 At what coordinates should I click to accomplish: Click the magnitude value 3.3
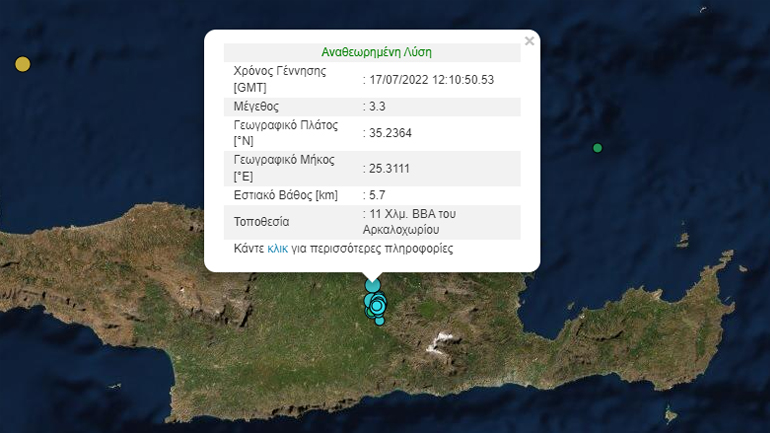pos(377,107)
